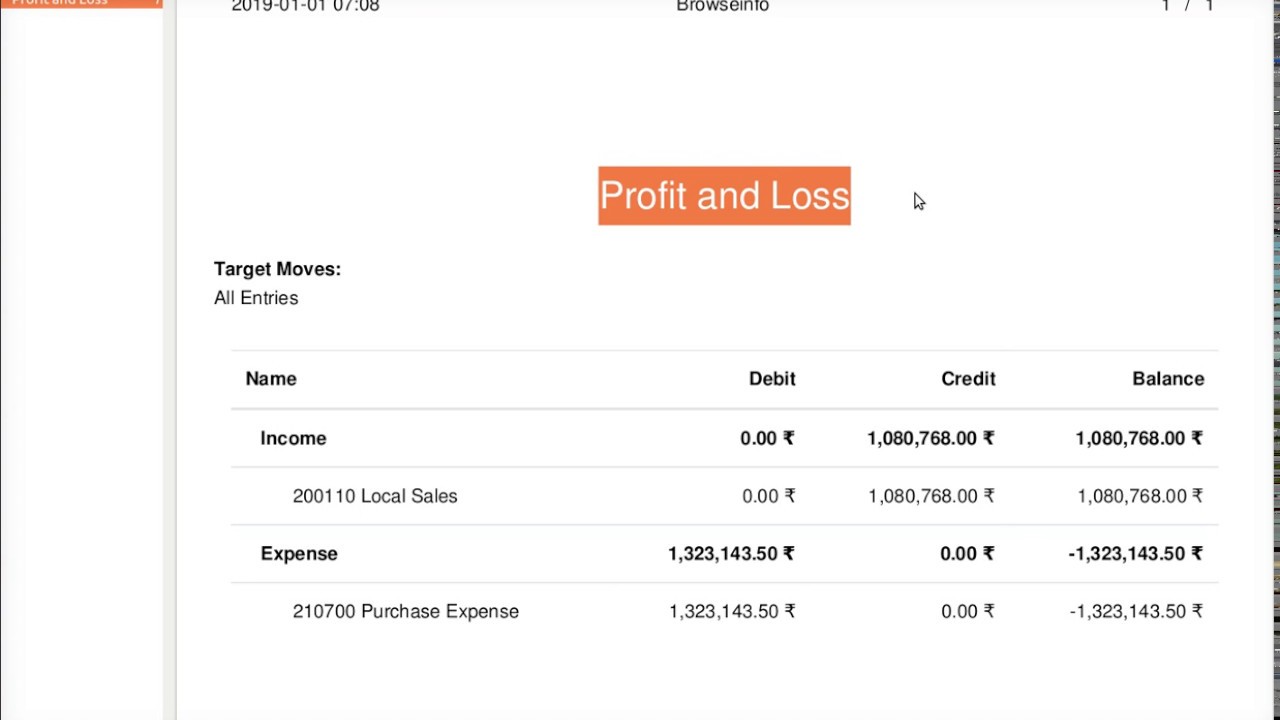Select the Income row label
1280x720 pixels.
pyautogui.click(x=293, y=438)
